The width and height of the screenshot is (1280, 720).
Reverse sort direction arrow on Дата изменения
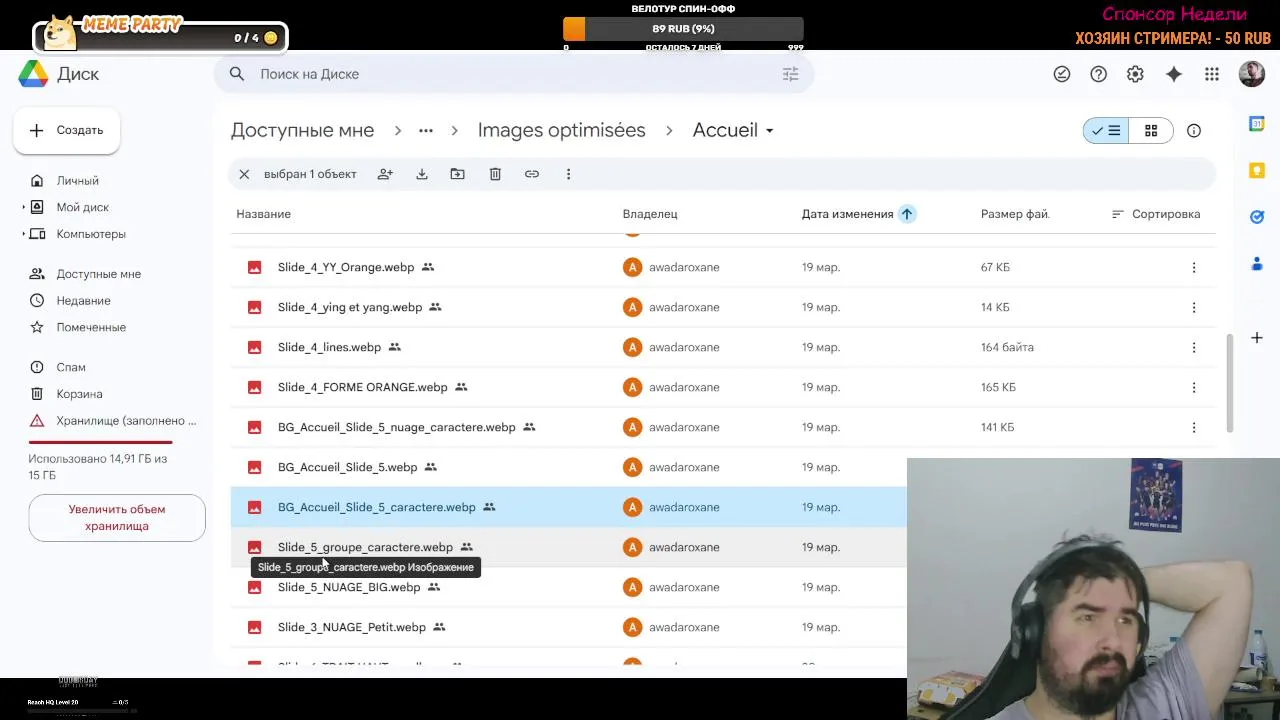[907, 214]
